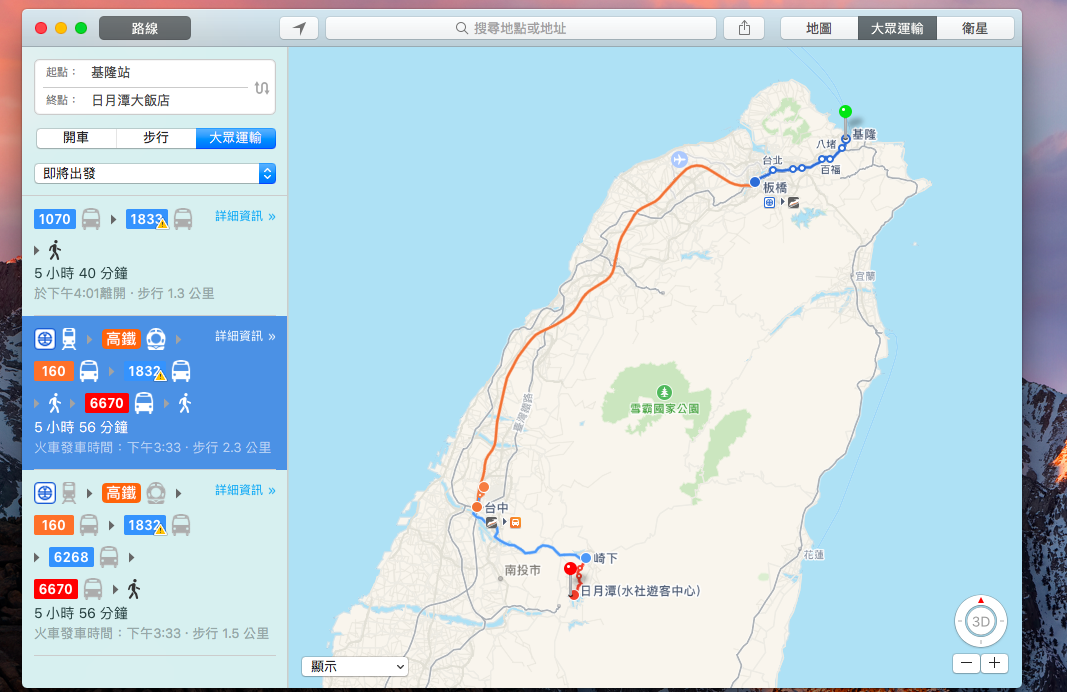Screen dimensions: 1067x692
Task: Click the 雪霸國家公園 park marker
Action: 665,392
